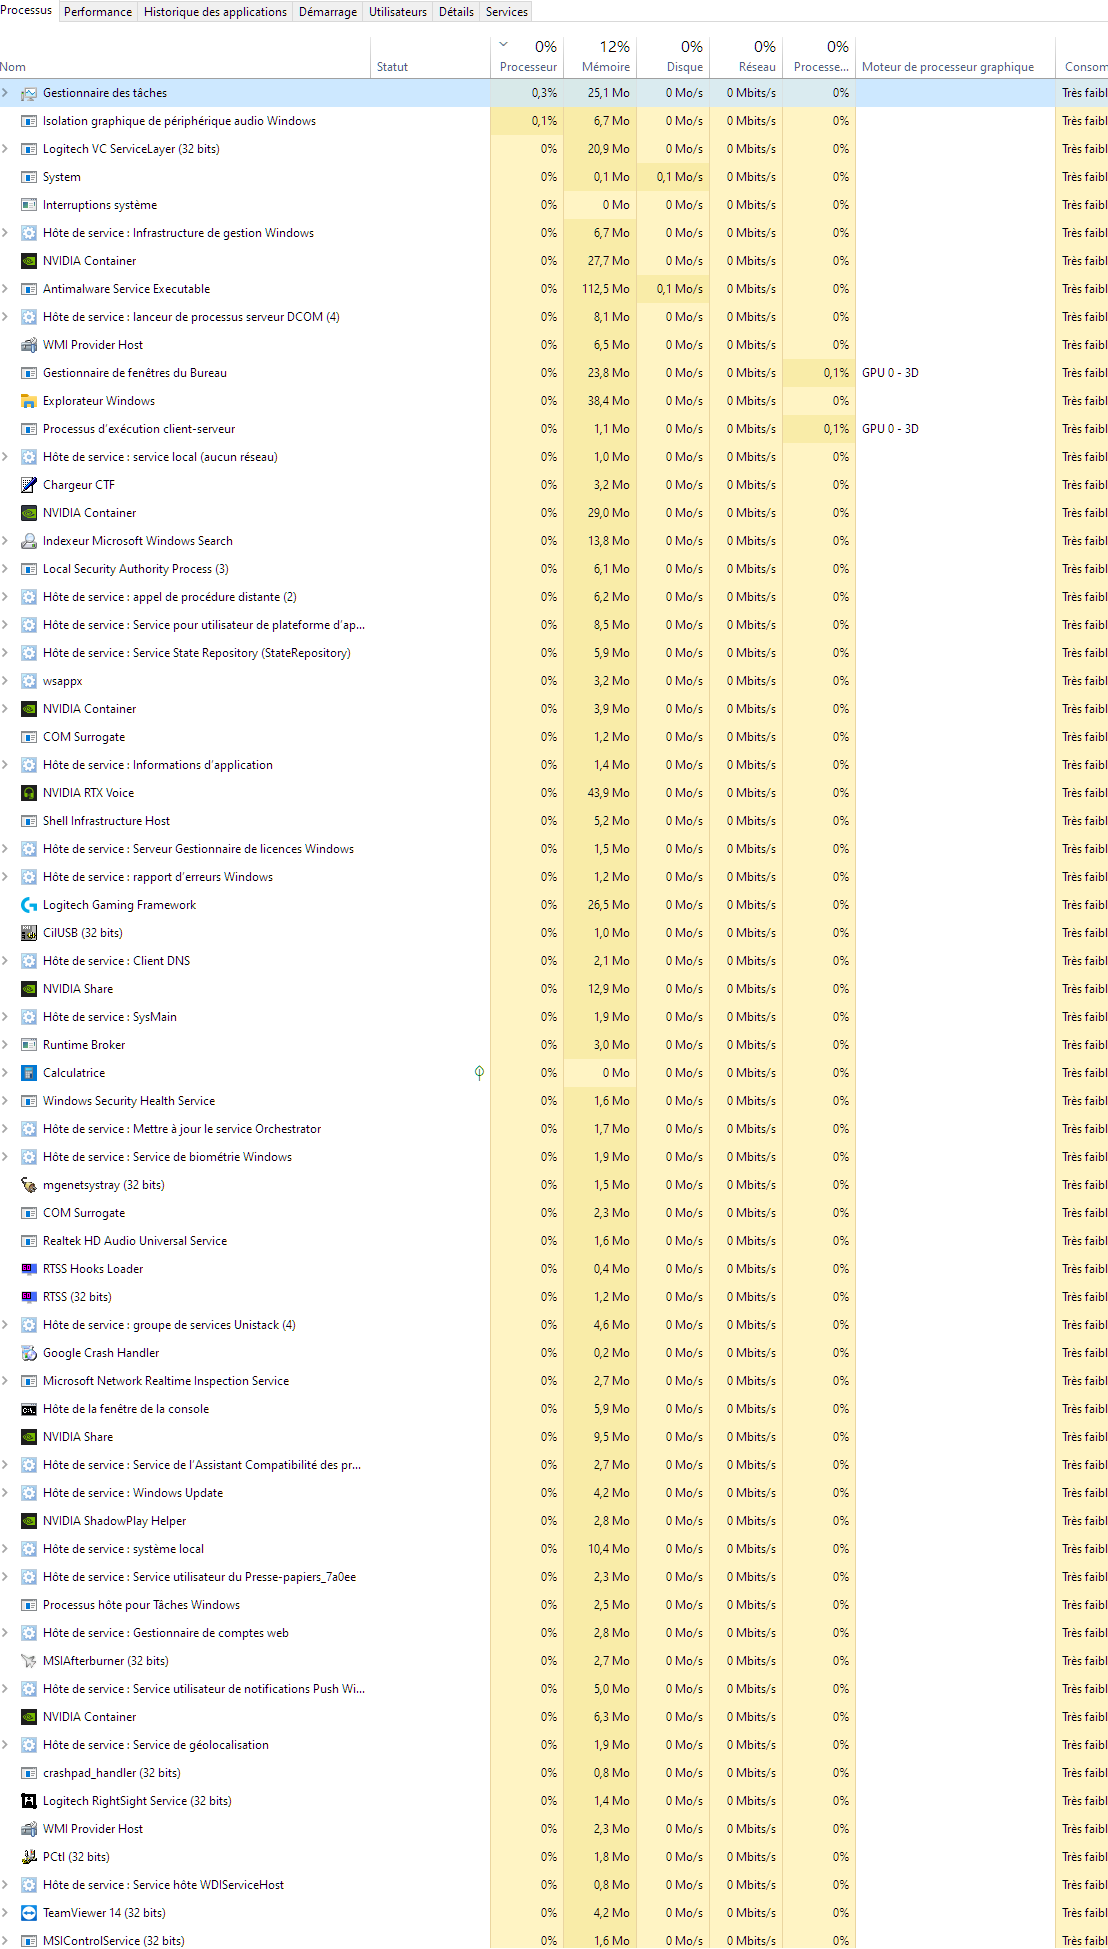
Task: Click the RTSS (32 bits) icon
Action: click(x=29, y=1297)
